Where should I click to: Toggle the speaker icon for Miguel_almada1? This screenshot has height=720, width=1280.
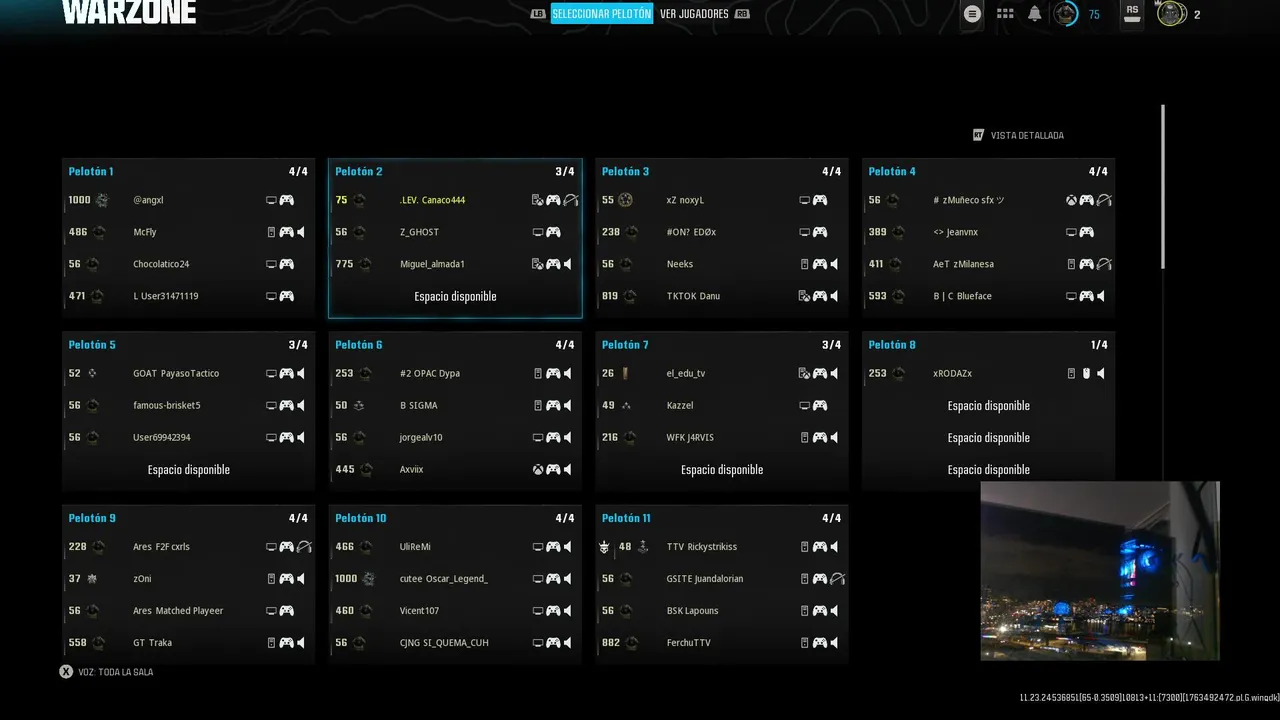[568, 264]
